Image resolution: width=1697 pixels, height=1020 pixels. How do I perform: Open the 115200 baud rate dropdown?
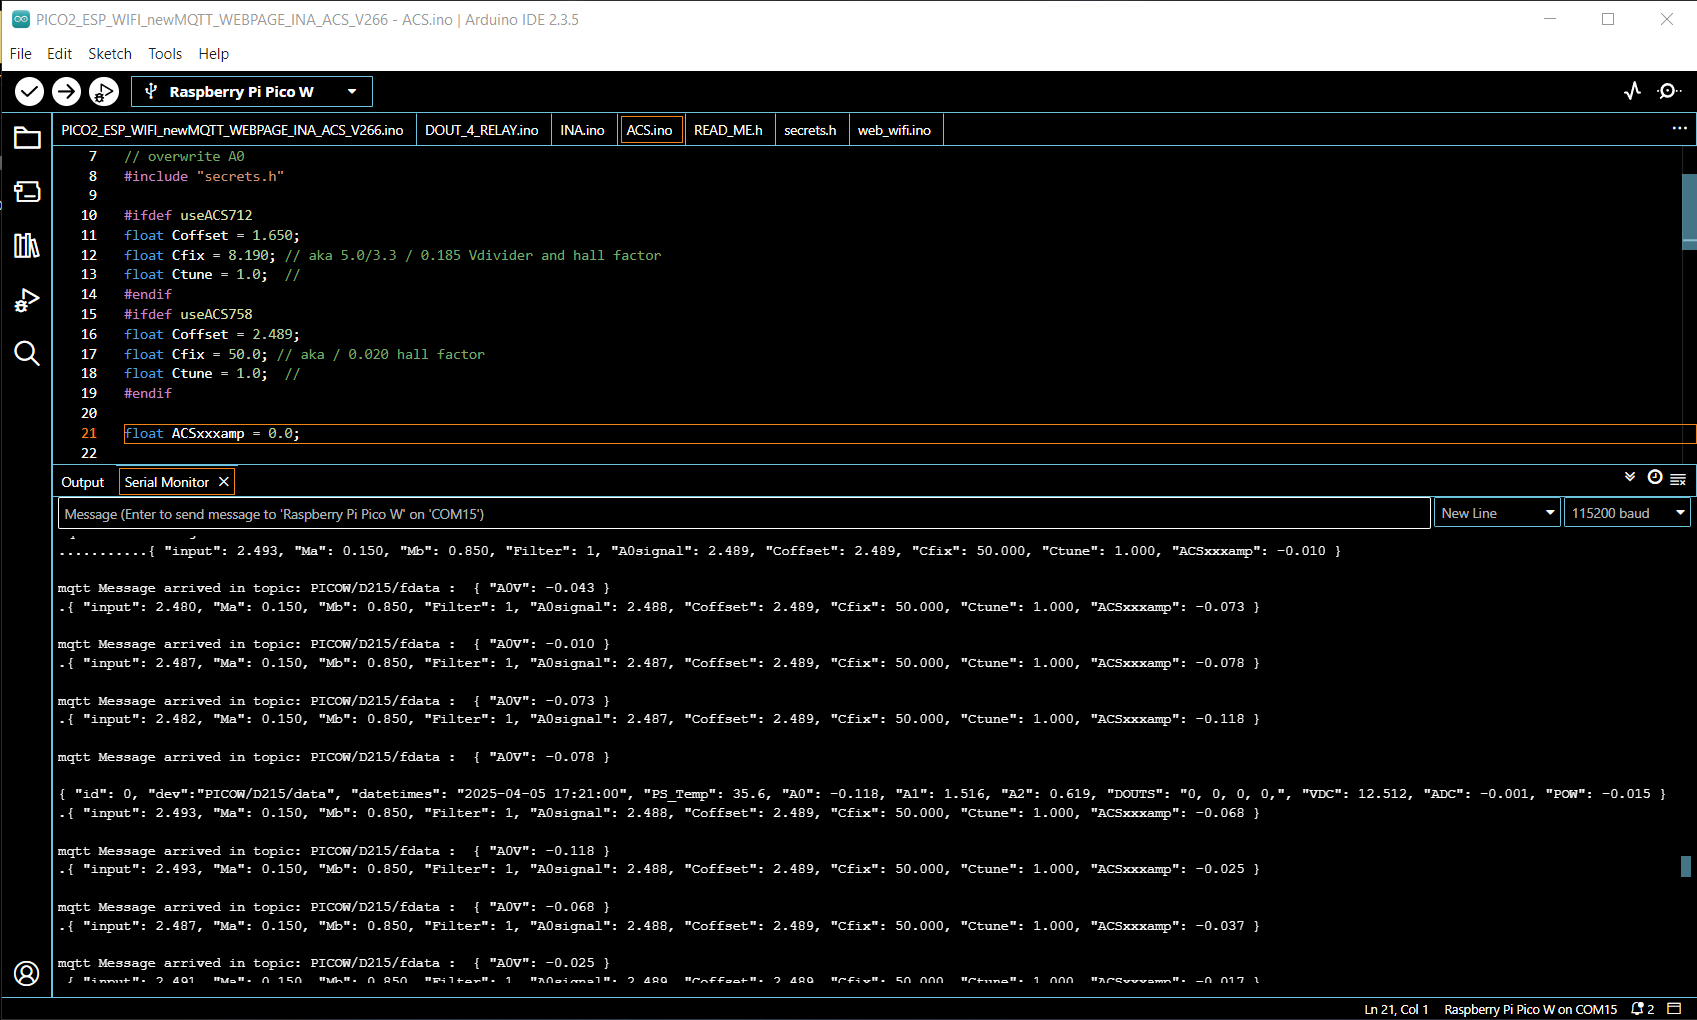coord(1627,513)
